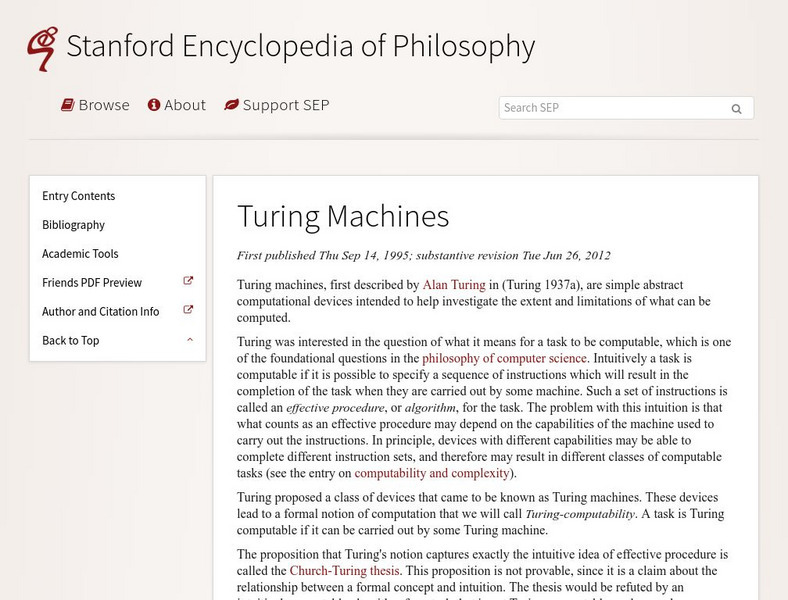788x600 pixels.
Task: Go Back to Top
Action: click(71, 340)
